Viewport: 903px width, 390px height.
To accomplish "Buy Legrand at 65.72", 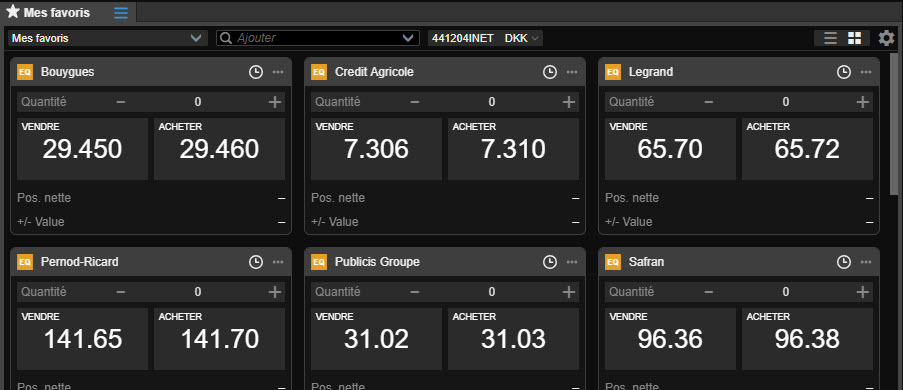I will [x=807, y=149].
